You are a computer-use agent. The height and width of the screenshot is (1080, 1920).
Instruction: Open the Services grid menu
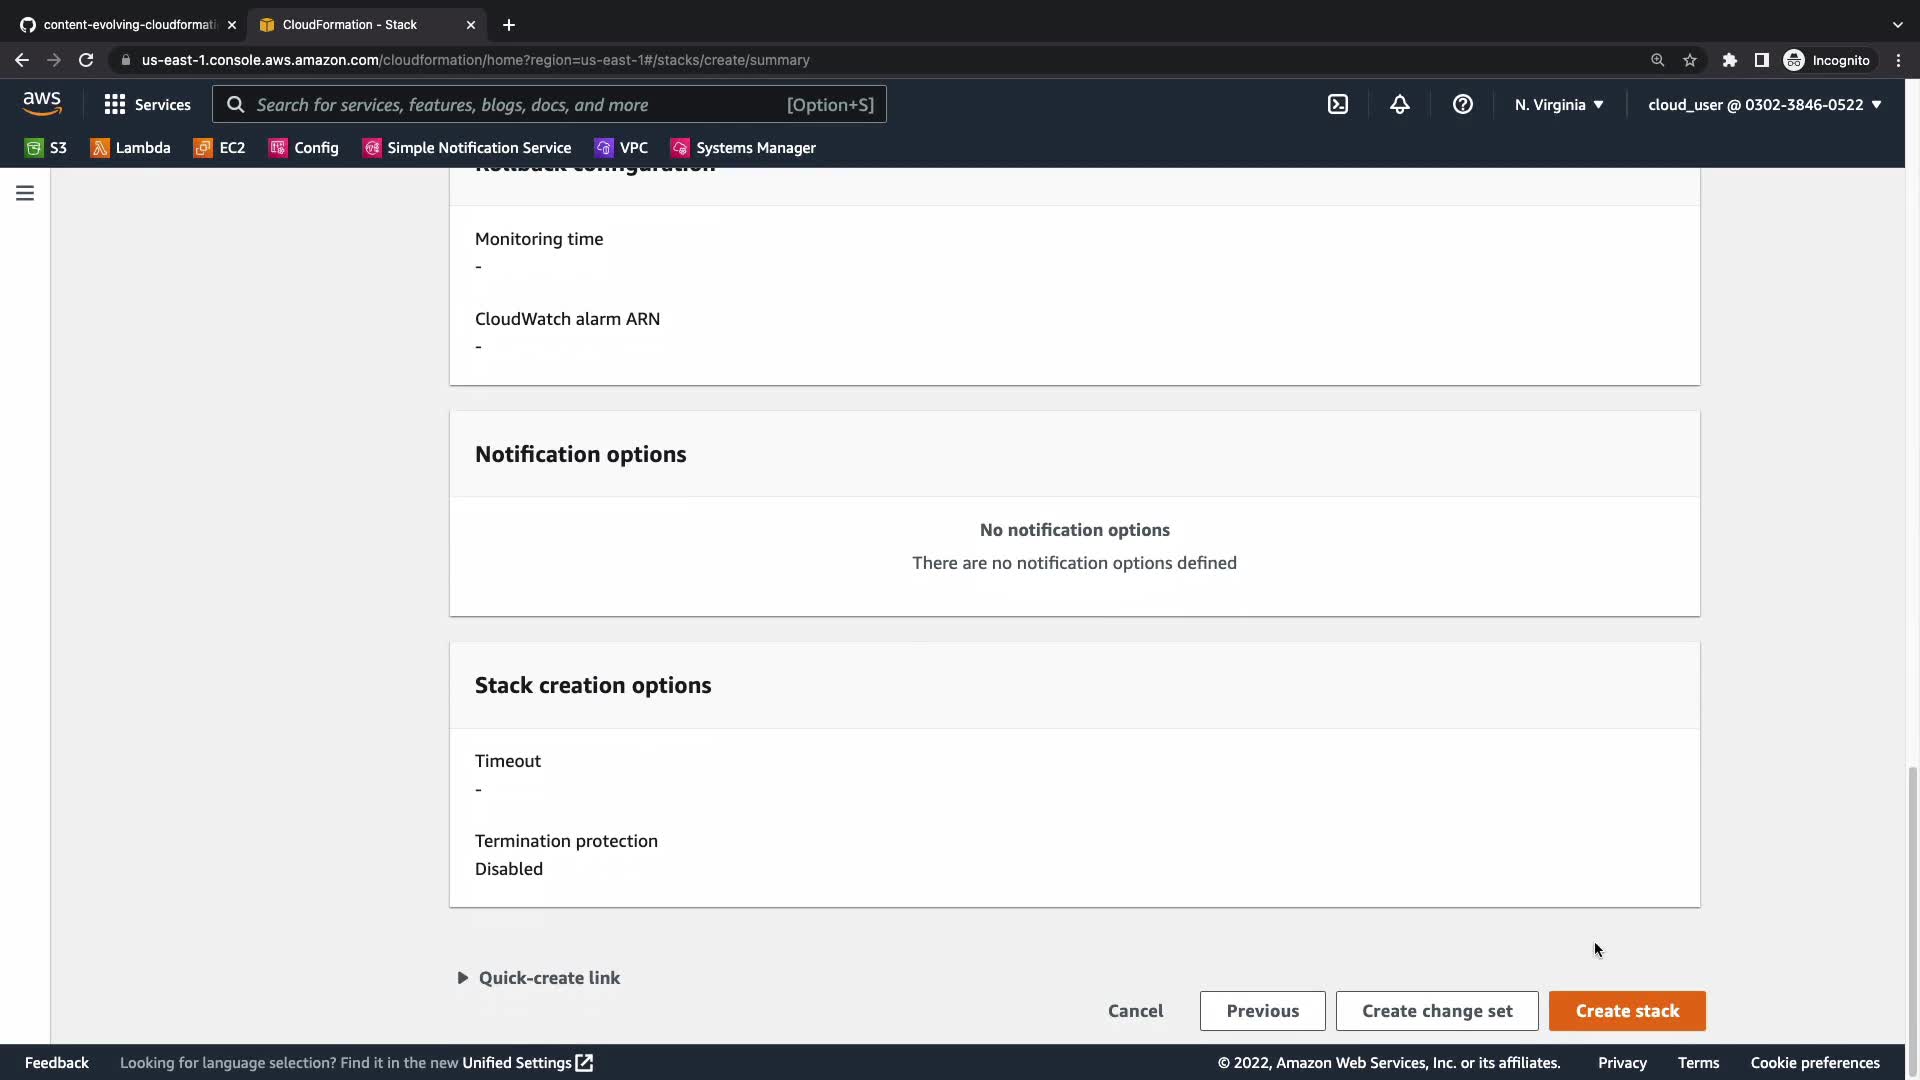point(147,105)
